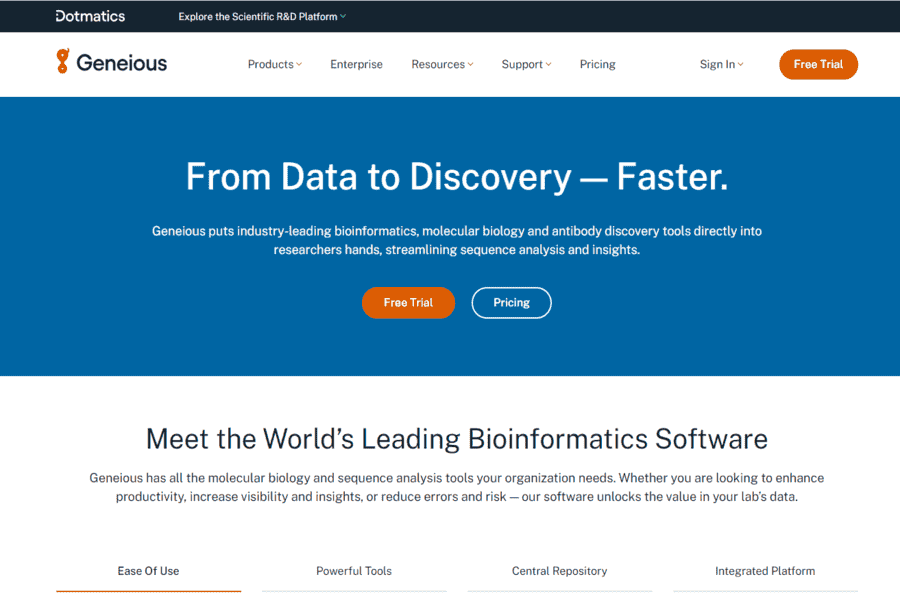Click the 'Geneious puts industry-leading bioinformatics' paragraph

[x=457, y=240]
